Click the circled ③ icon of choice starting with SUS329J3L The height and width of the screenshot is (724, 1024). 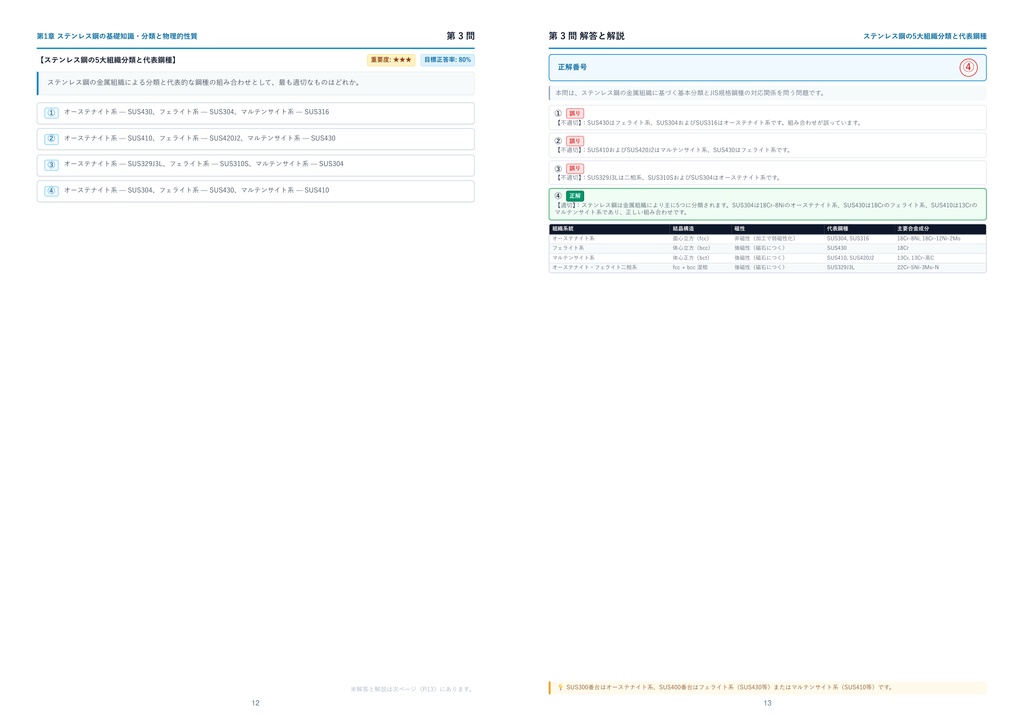(52, 165)
